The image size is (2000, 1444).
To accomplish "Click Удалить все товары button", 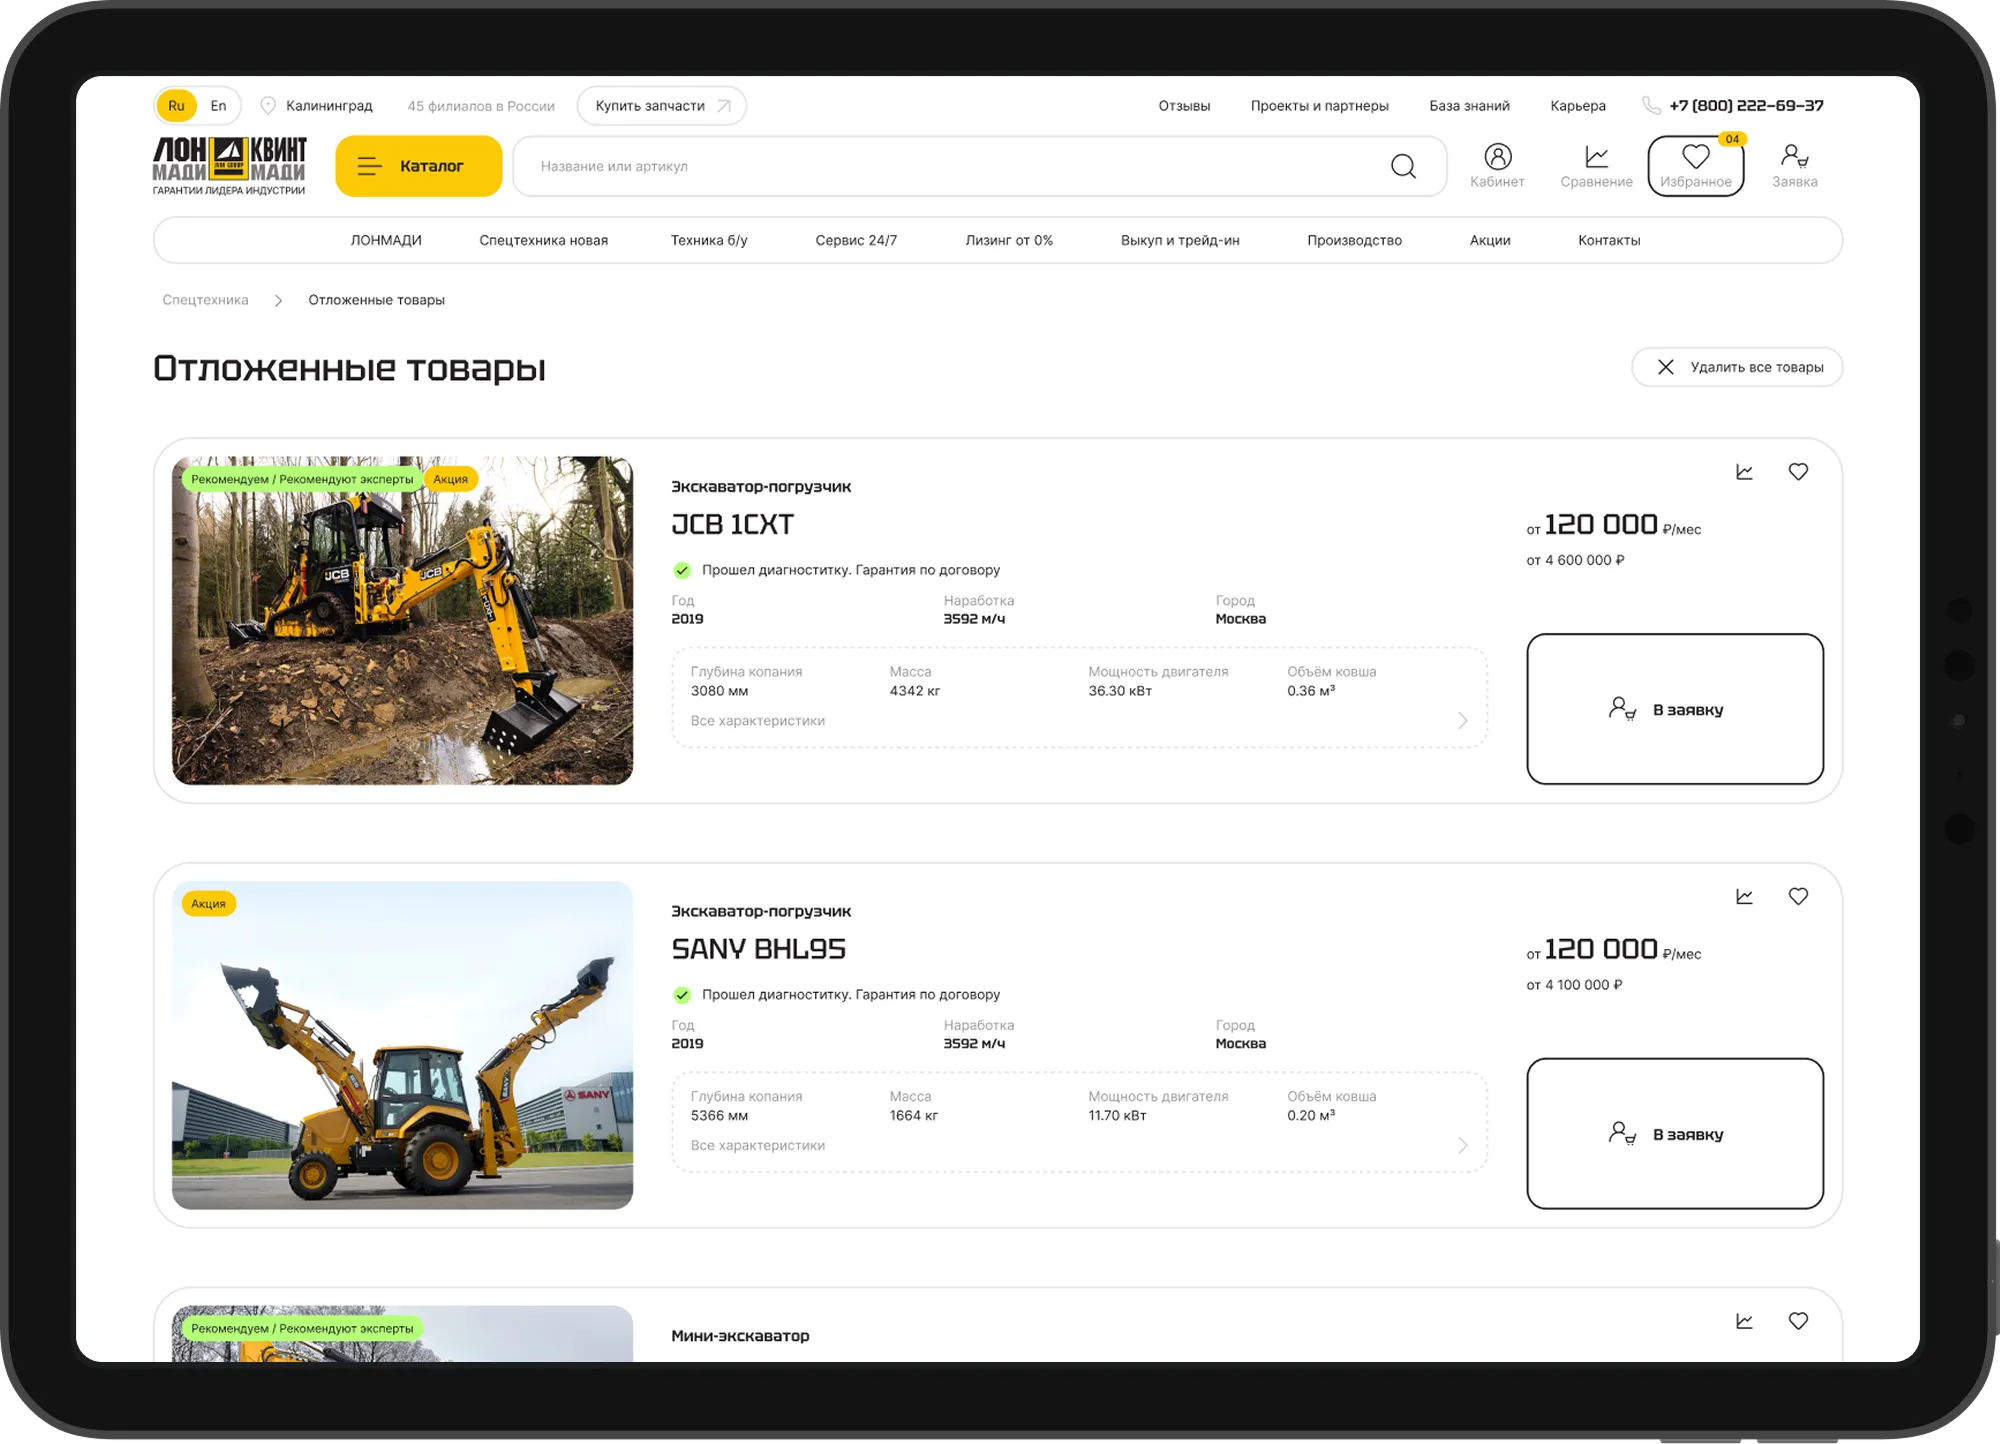I will tap(1737, 367).
